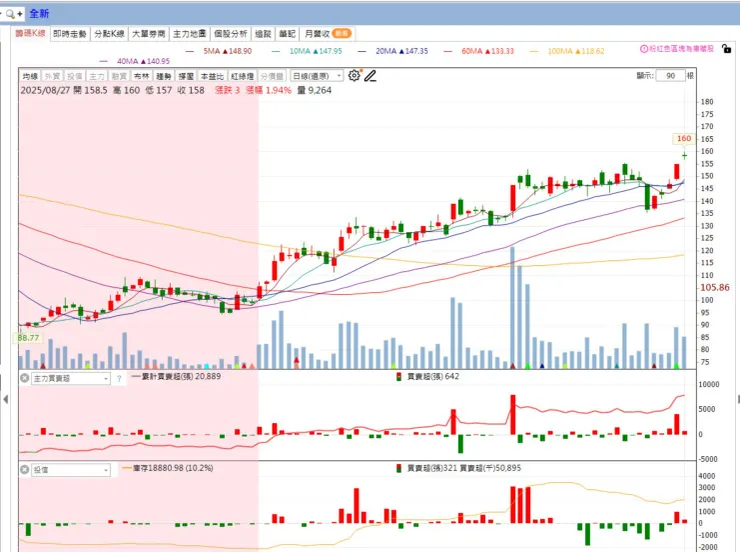Click the 量 9,264 volume value
This screenshot has width=740, height=552.
314,90
